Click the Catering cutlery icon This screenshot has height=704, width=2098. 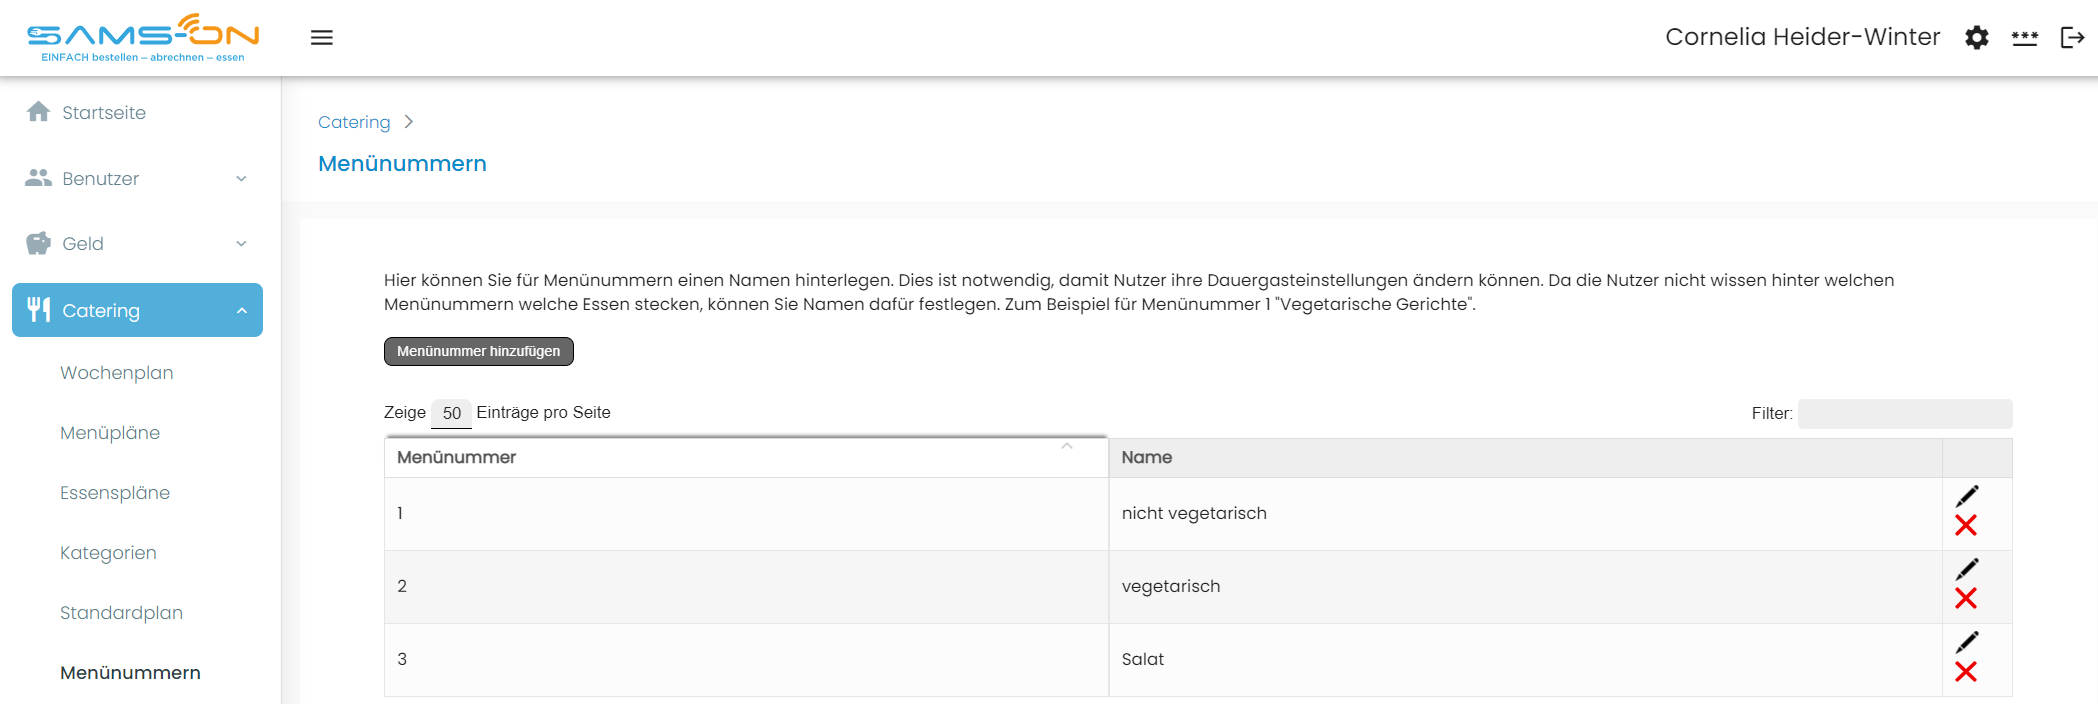38,310
